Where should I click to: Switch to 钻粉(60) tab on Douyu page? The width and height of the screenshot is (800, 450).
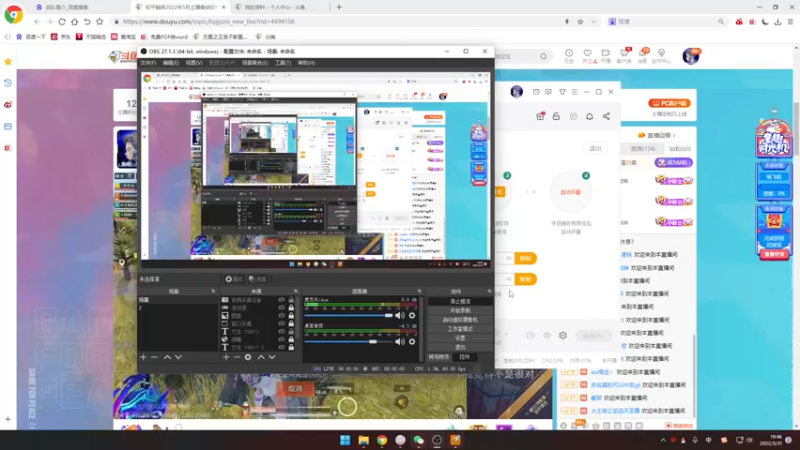point(680,148)
